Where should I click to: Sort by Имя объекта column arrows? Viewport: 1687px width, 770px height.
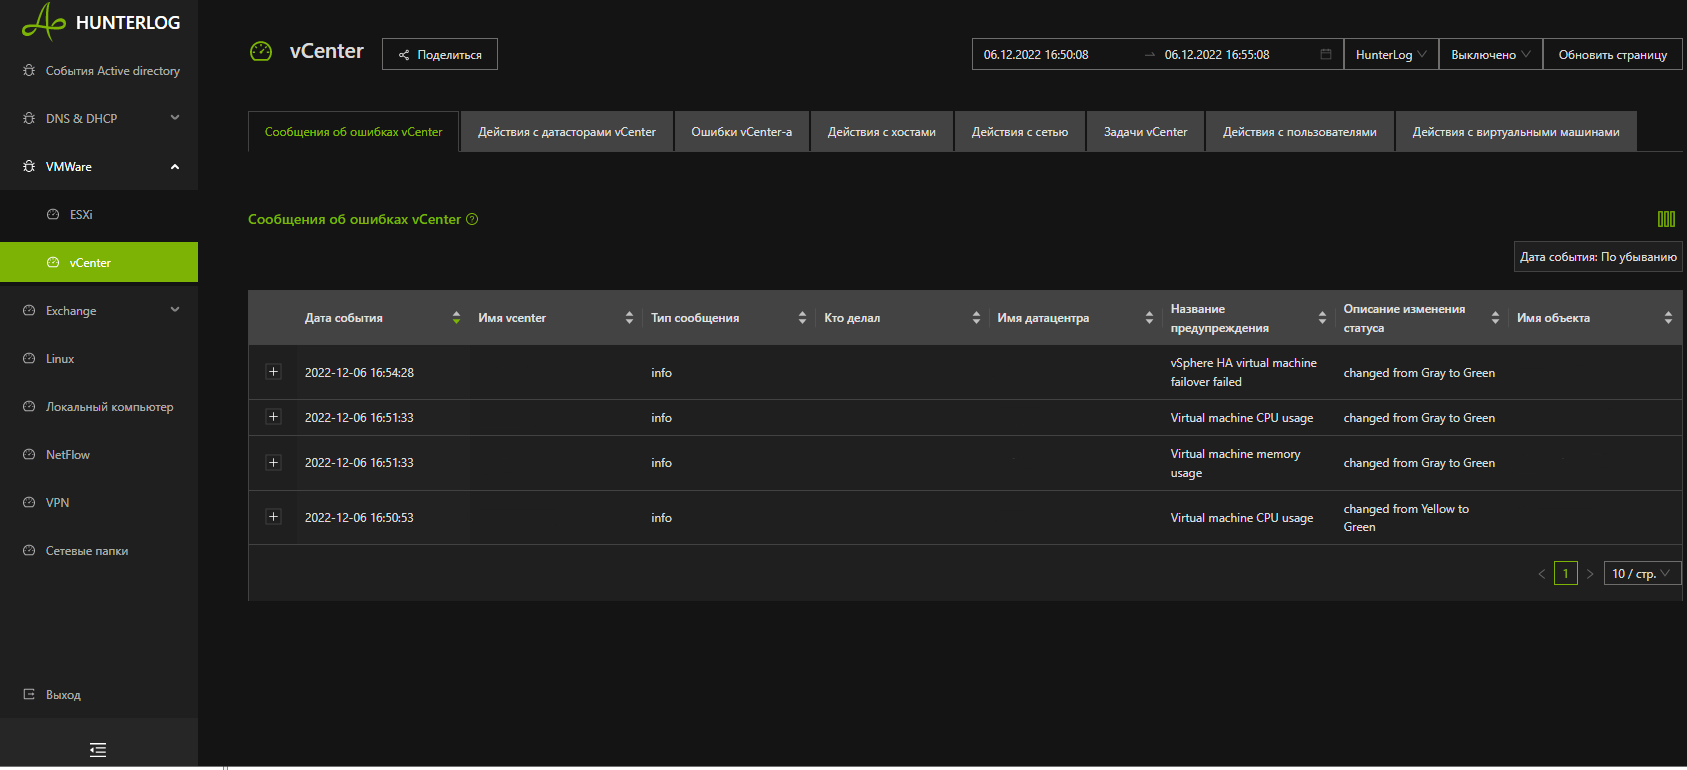[x=1668, y=318]
